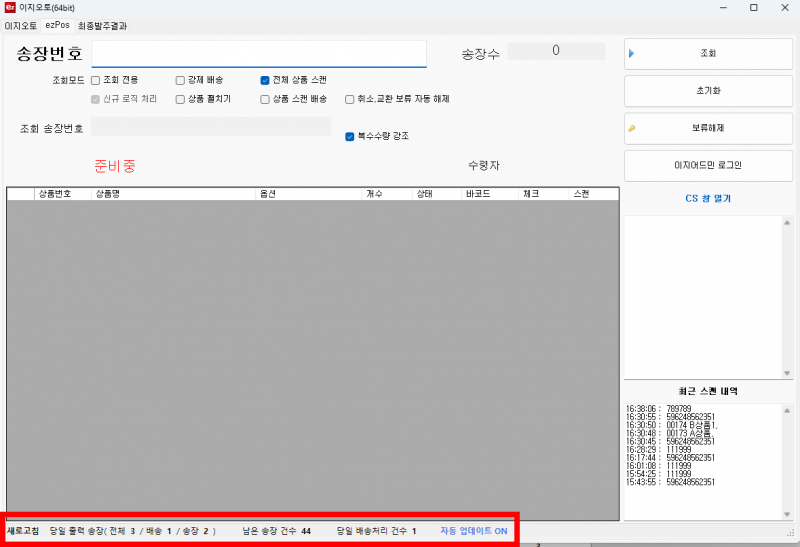Click the 준비중 status label
Viewport: 800px width, 547px height.
pos(115,166)
